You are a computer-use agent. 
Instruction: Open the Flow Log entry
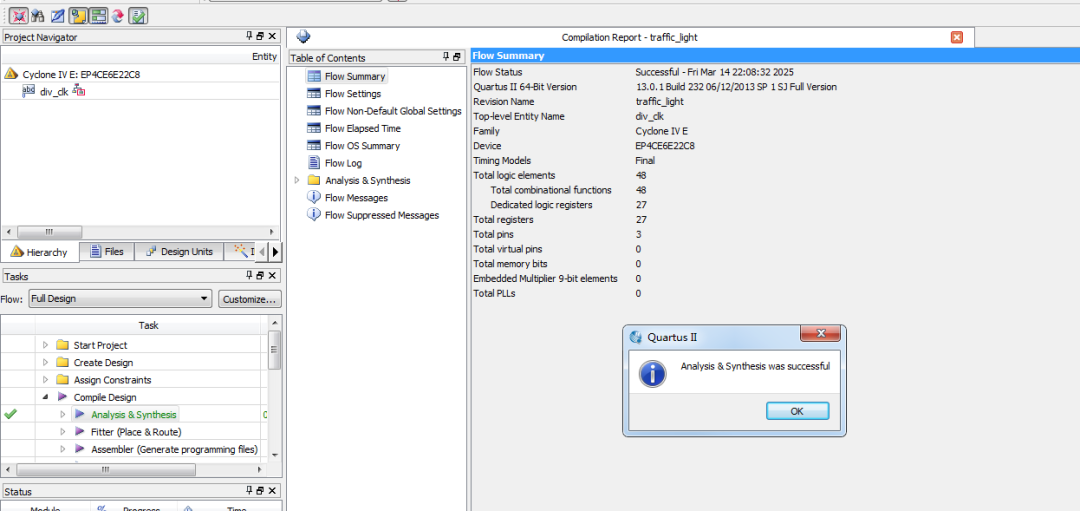click(342, 163)
